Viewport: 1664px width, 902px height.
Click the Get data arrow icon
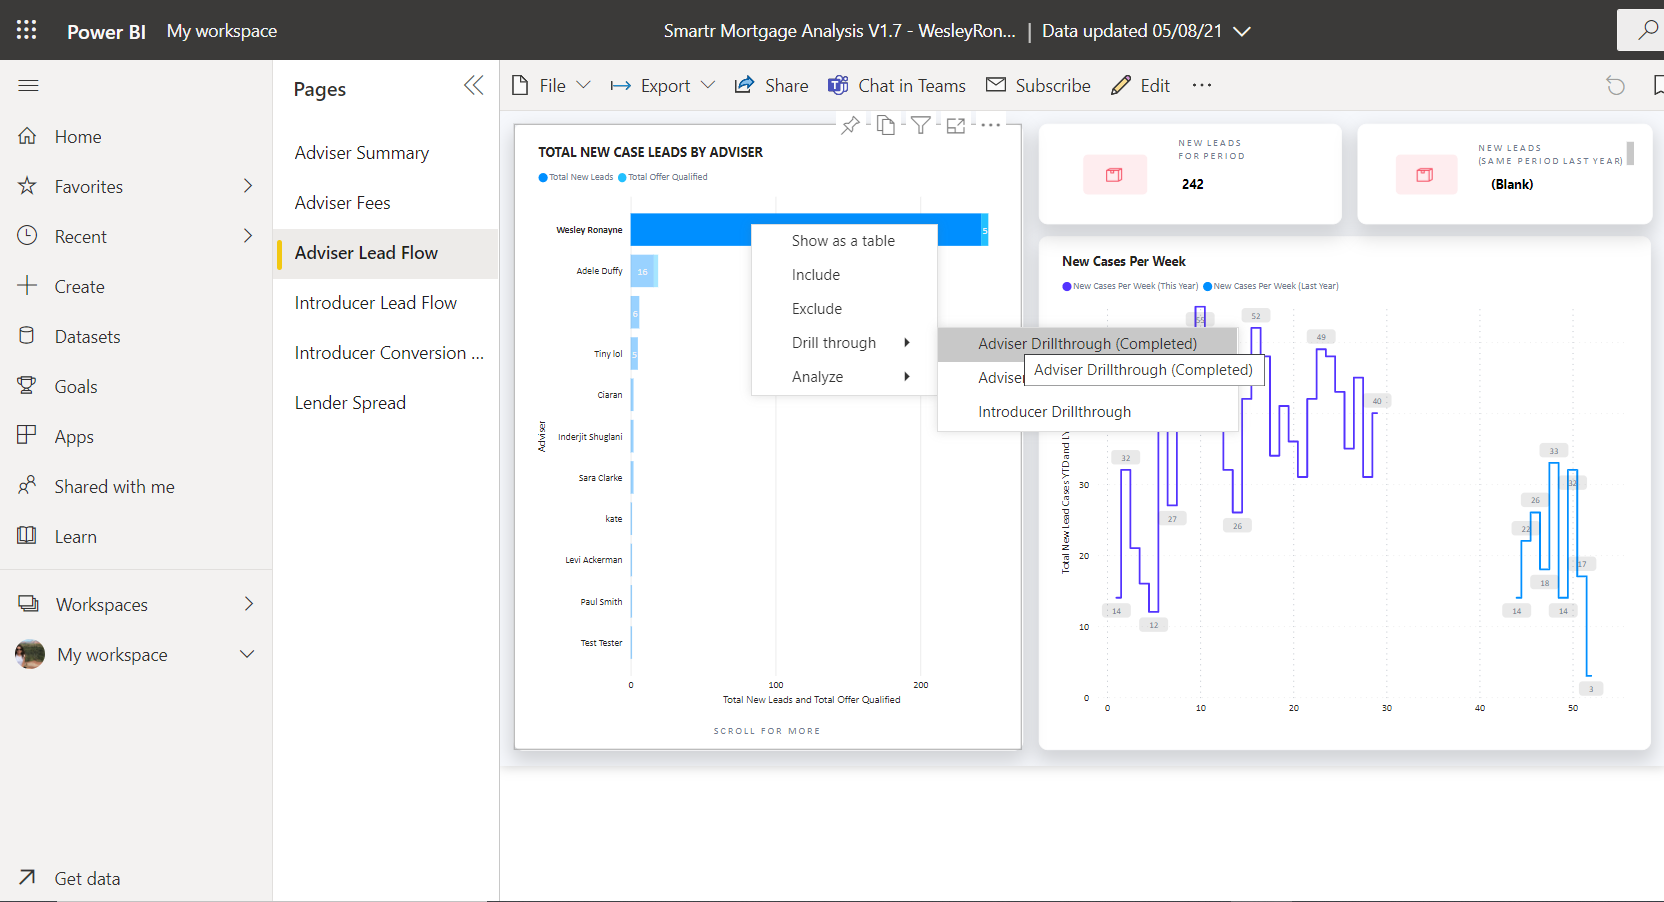(27, 878)
